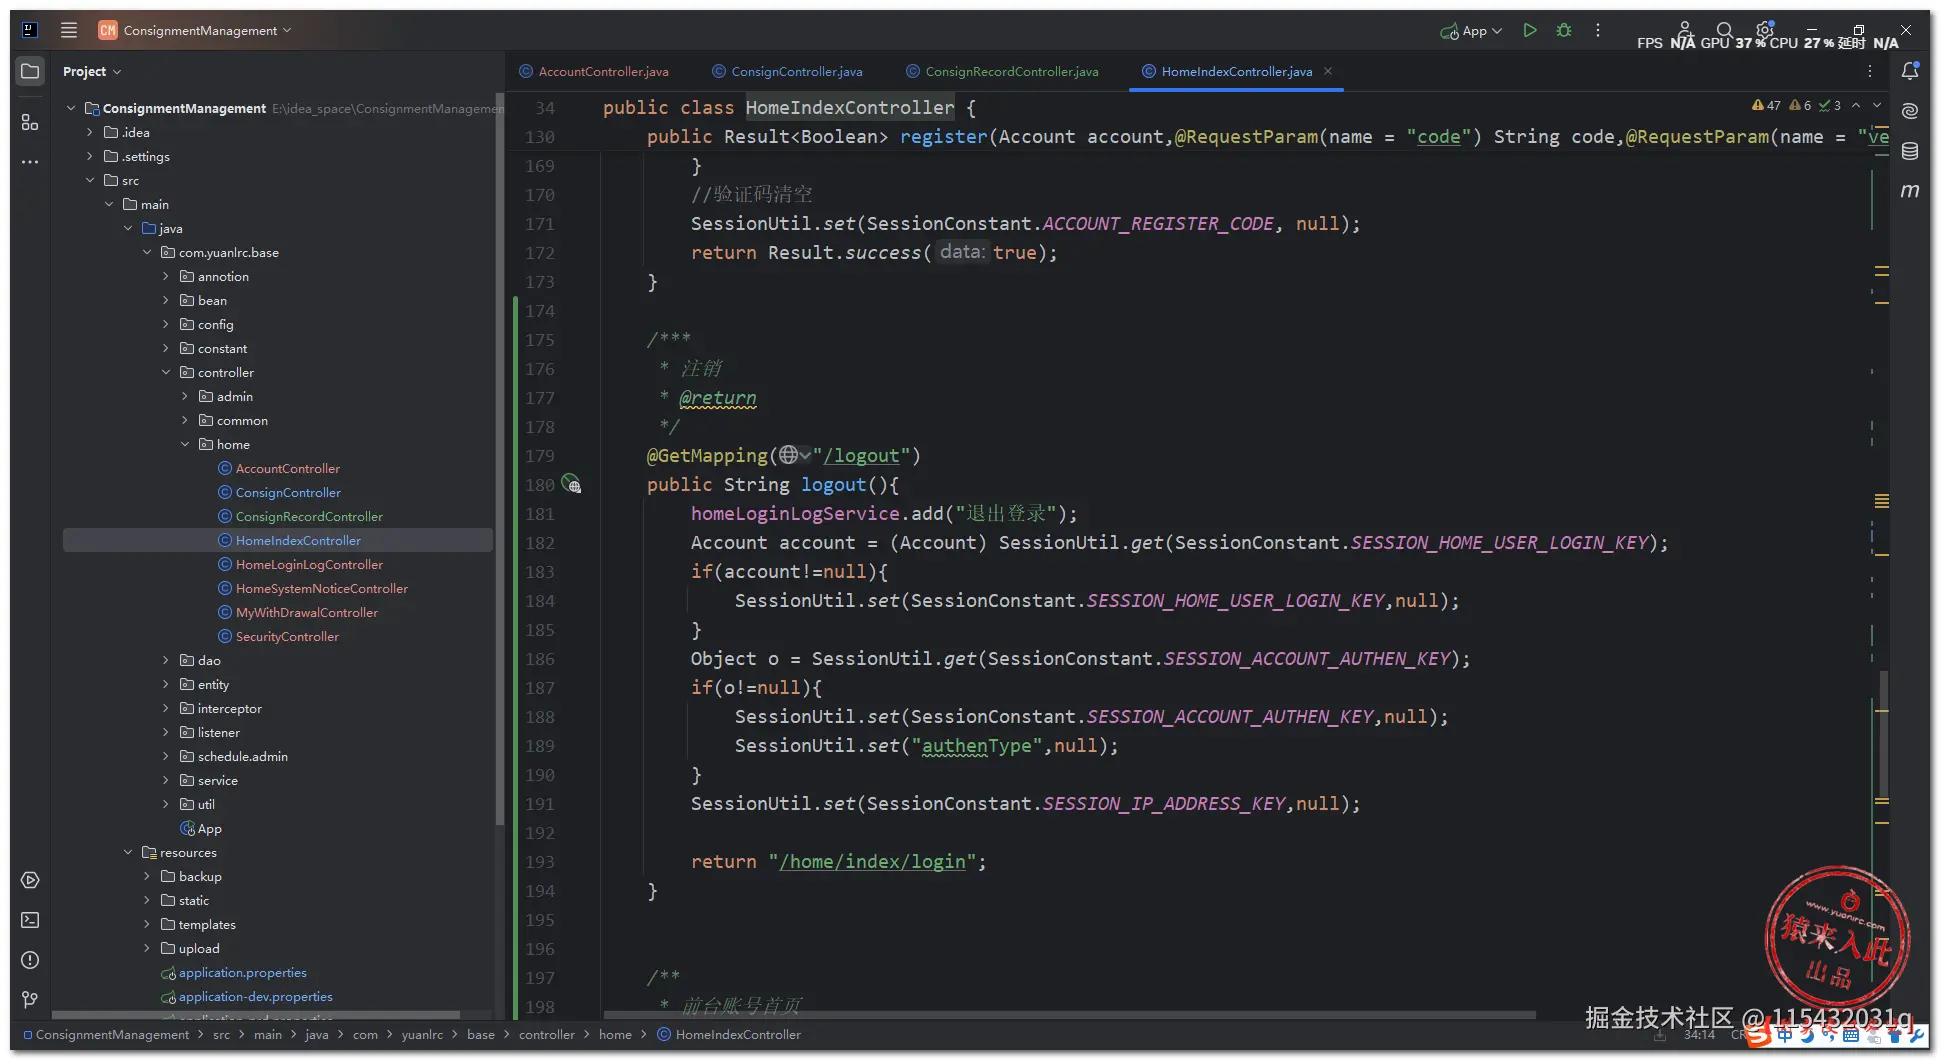The height and width of the screenshot is (1061, 1941).
Task: Open the Maven tool window
Action: coord(1910,190)
